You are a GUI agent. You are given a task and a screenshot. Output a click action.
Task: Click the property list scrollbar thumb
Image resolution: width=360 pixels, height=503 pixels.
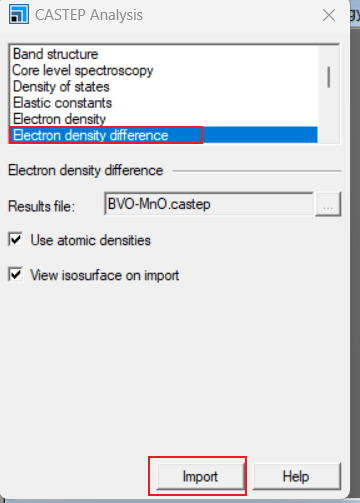329,77
